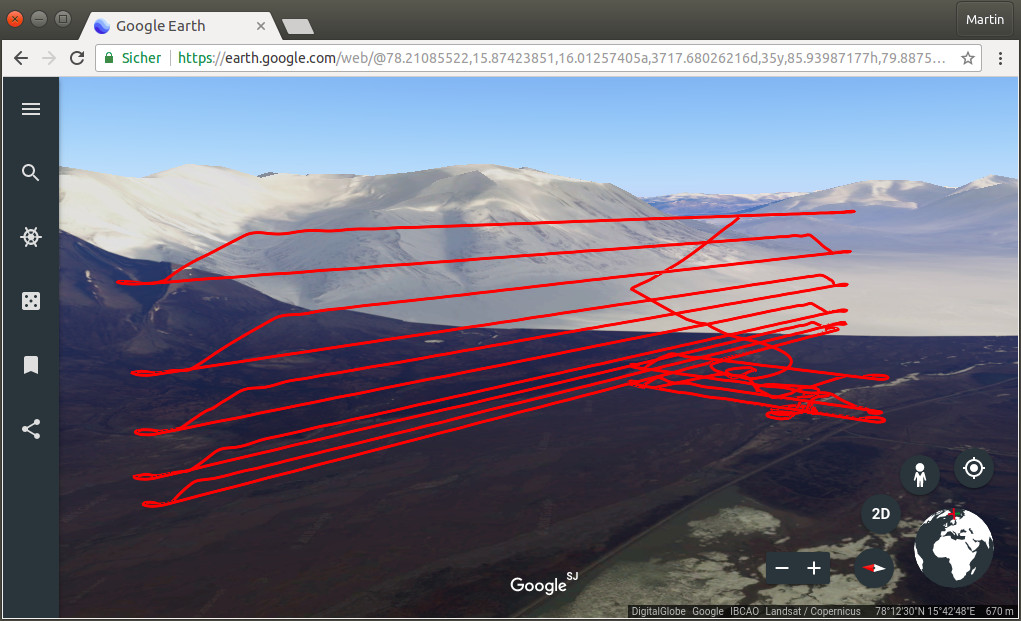Click the fly to my location target icon
This screenshot has width=1021, height=621.
(973, 468)
